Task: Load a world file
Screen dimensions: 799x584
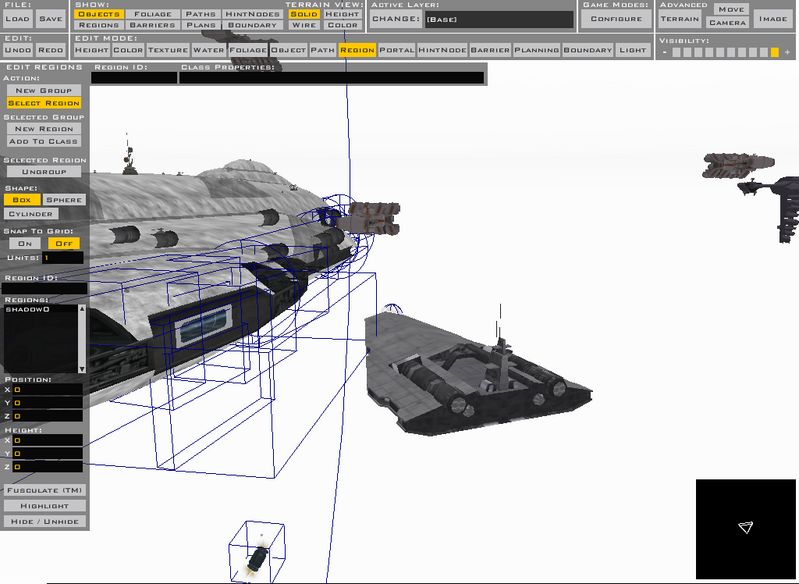Action: (x=17, y=19)
